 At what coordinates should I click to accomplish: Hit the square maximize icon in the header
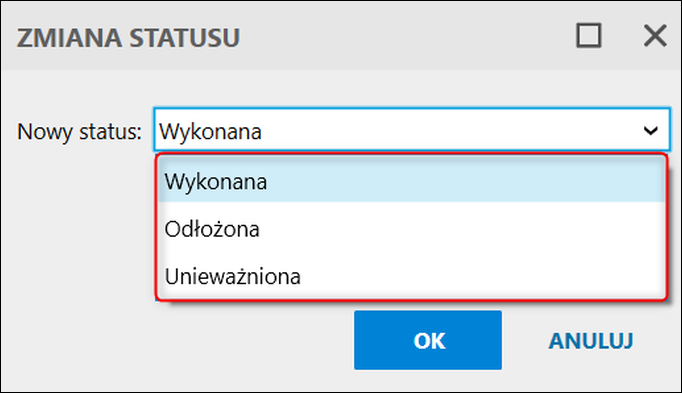(x=589, y=36)
